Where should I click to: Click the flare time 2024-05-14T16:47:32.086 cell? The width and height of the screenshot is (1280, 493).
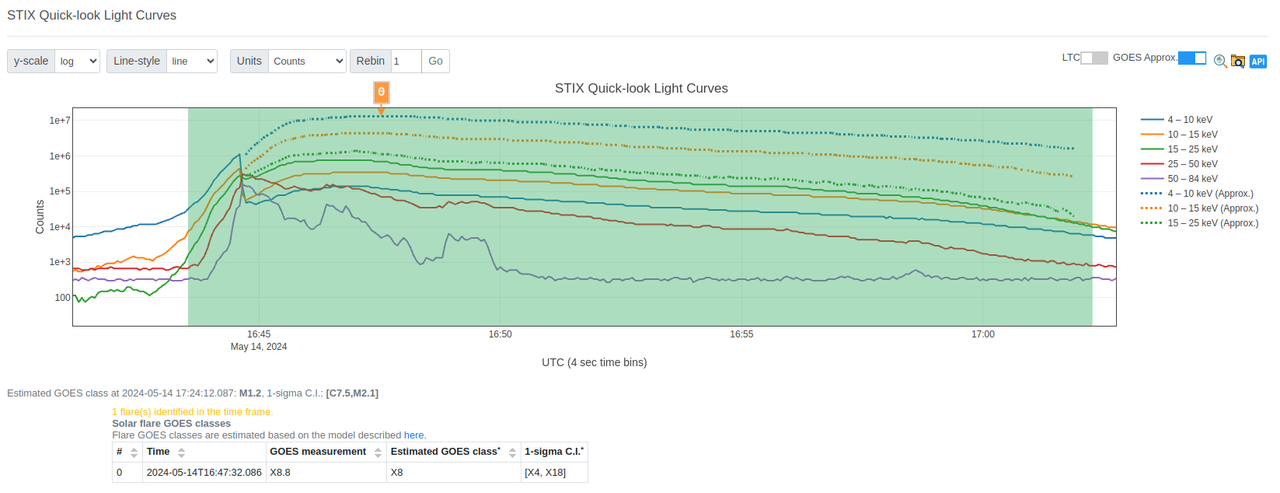click(204, 472)
